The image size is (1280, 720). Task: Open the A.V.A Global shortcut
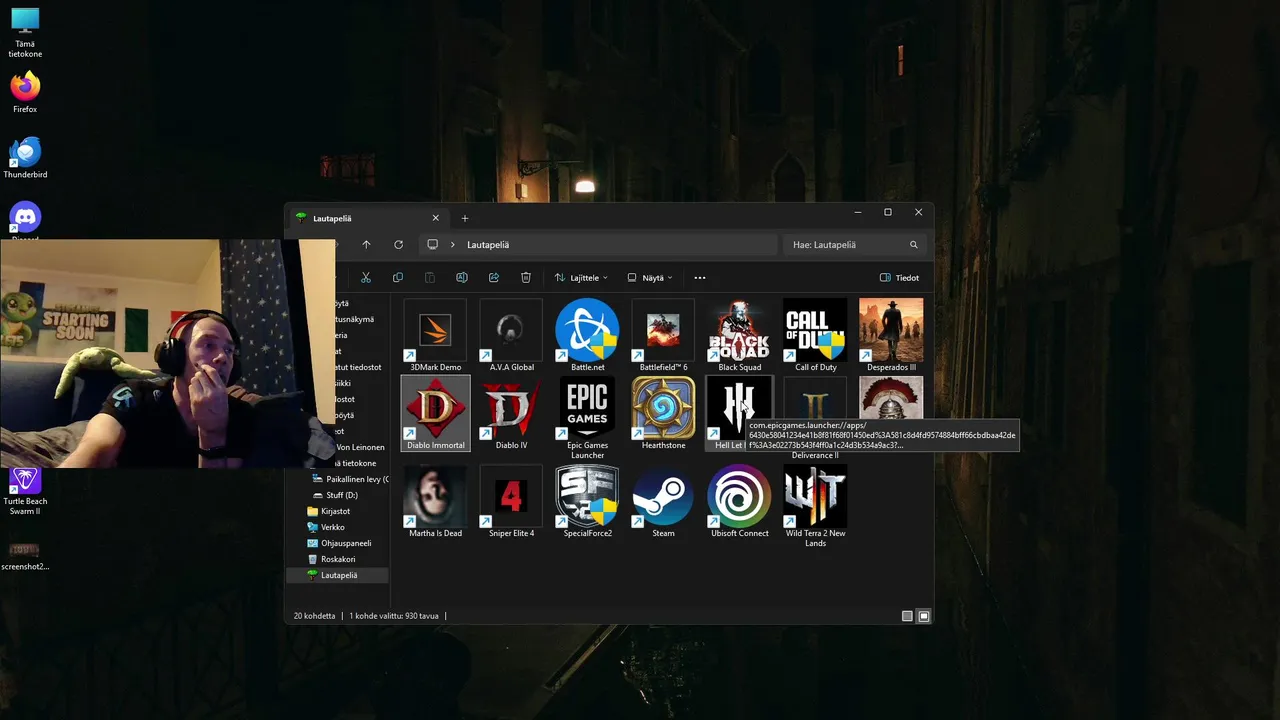pyautogui.click(x=511, y=335)
